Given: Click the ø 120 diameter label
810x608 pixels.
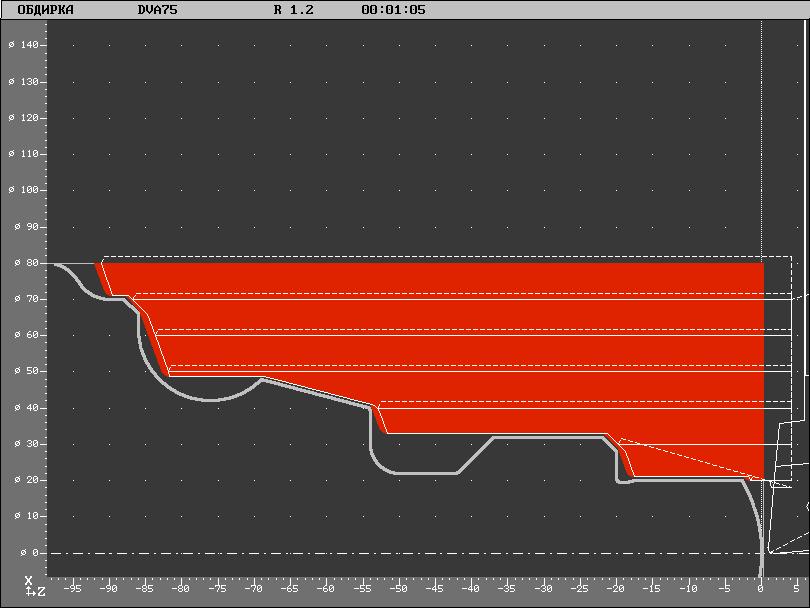Looking at the screenshot, I should point(24,118).
